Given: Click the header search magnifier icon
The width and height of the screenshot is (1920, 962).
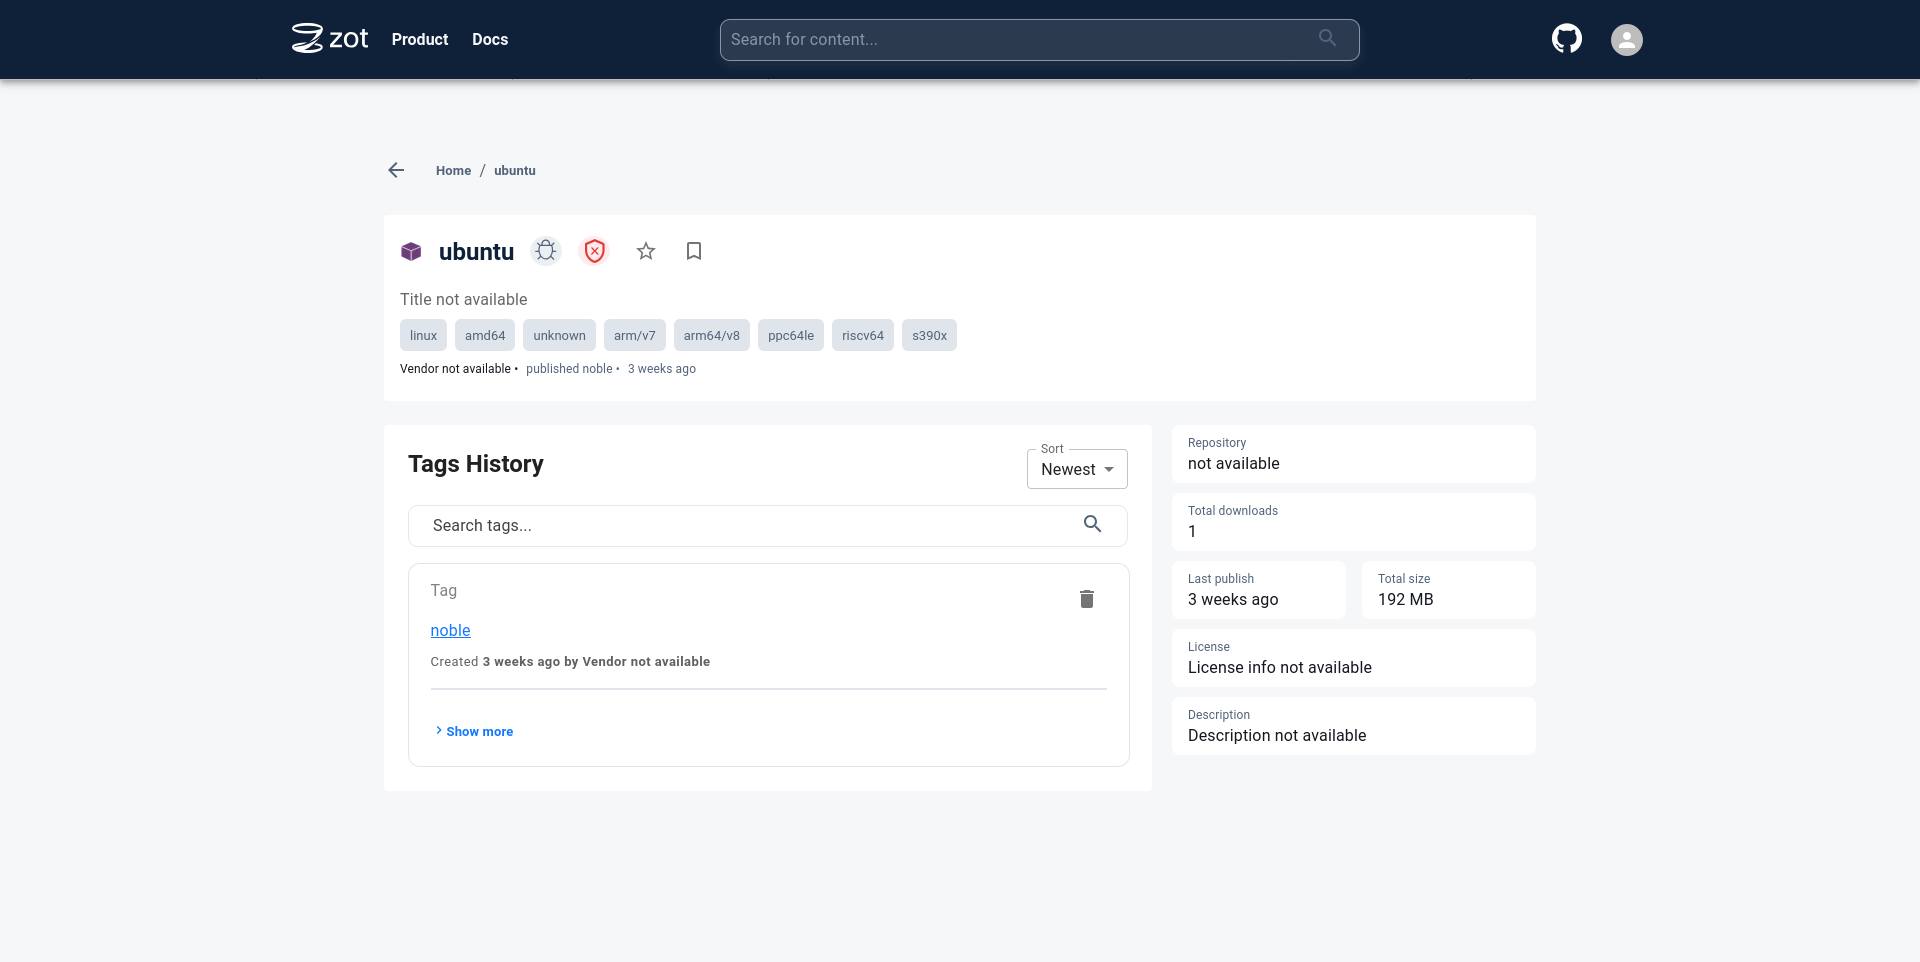Looking at the screenshot, I should [x=1327, y=38].
